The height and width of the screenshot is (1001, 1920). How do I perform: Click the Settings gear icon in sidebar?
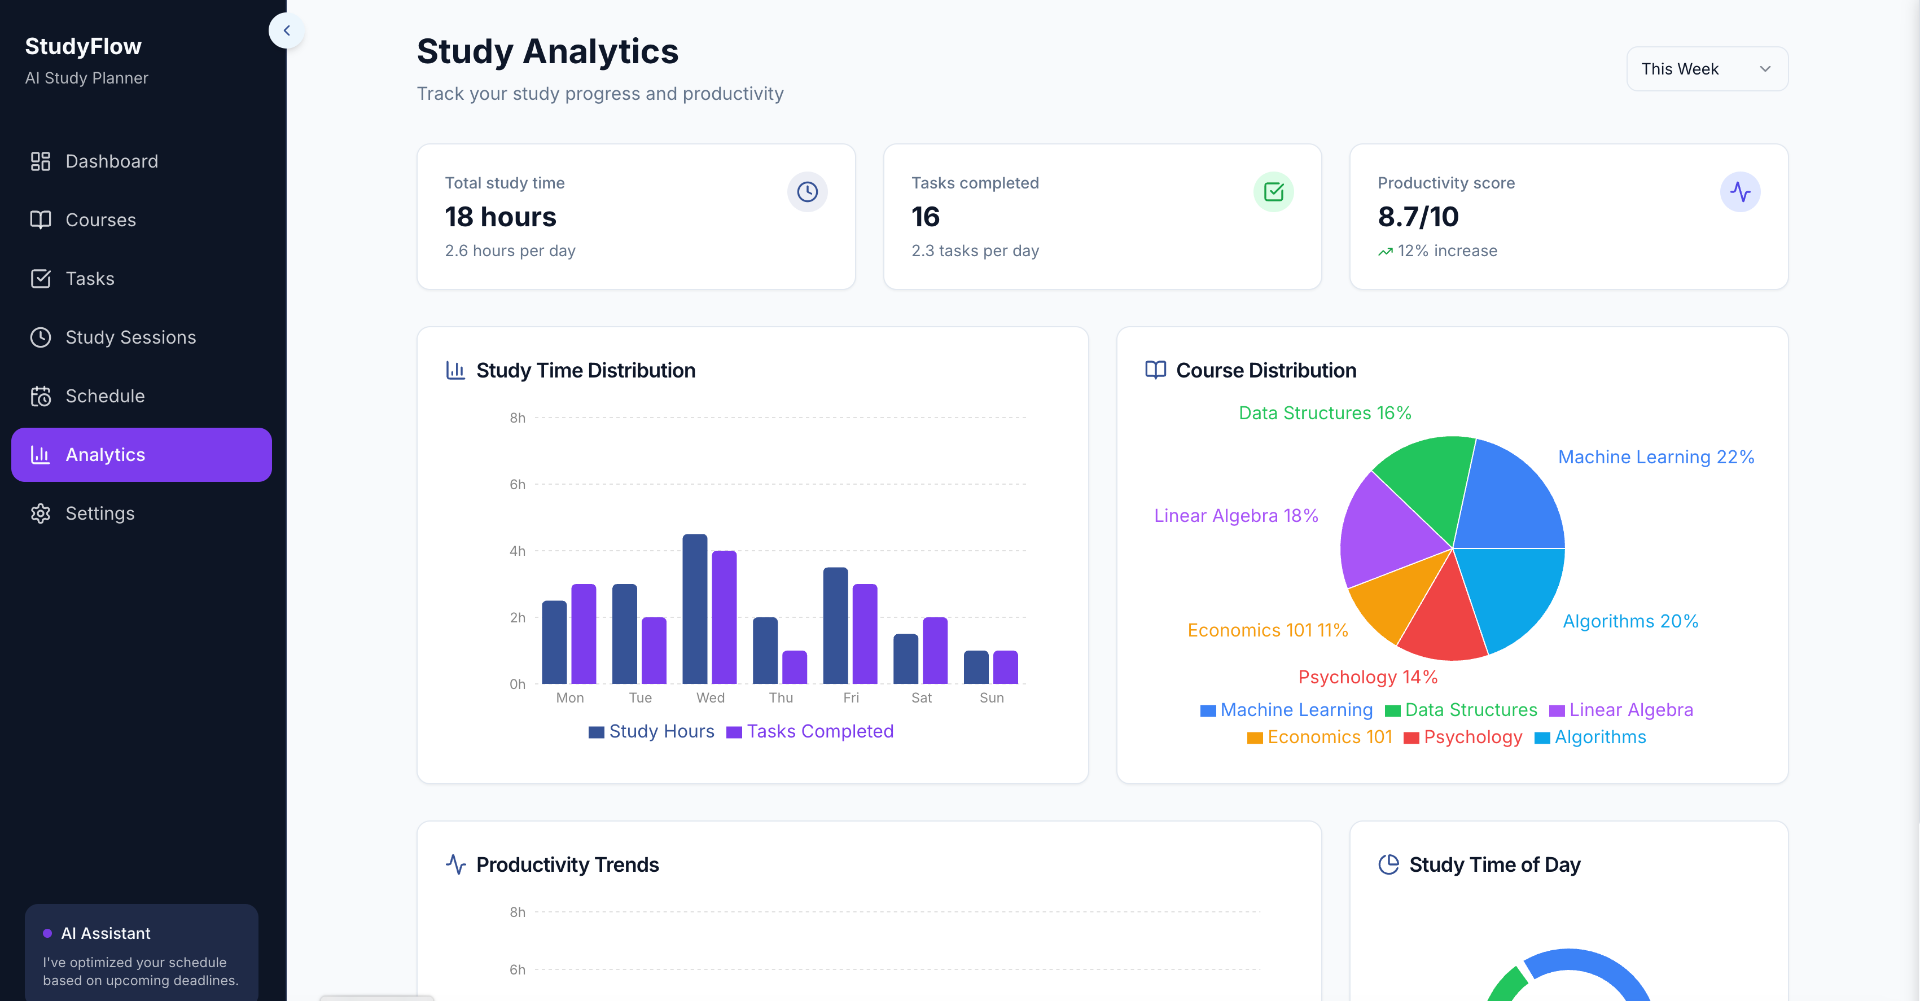point(41,514)
